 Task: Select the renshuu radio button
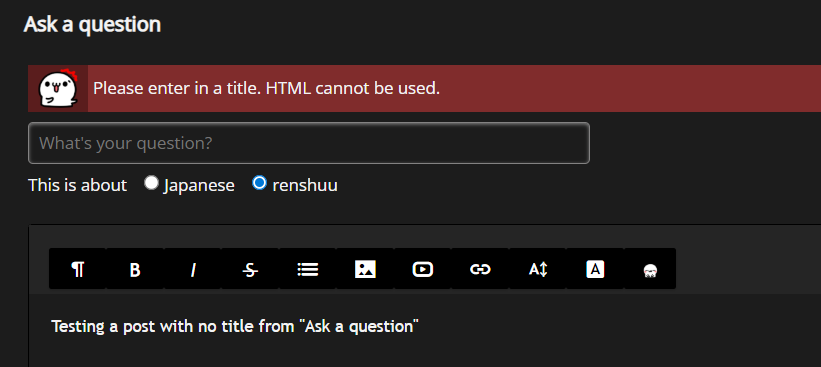259,183
